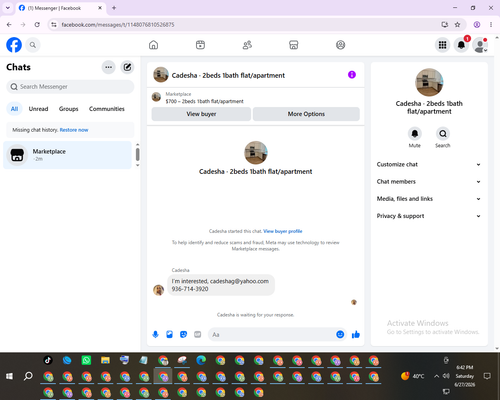View site information icon in address bar
The width and height of the screenshot is (500, 400).
54,25
